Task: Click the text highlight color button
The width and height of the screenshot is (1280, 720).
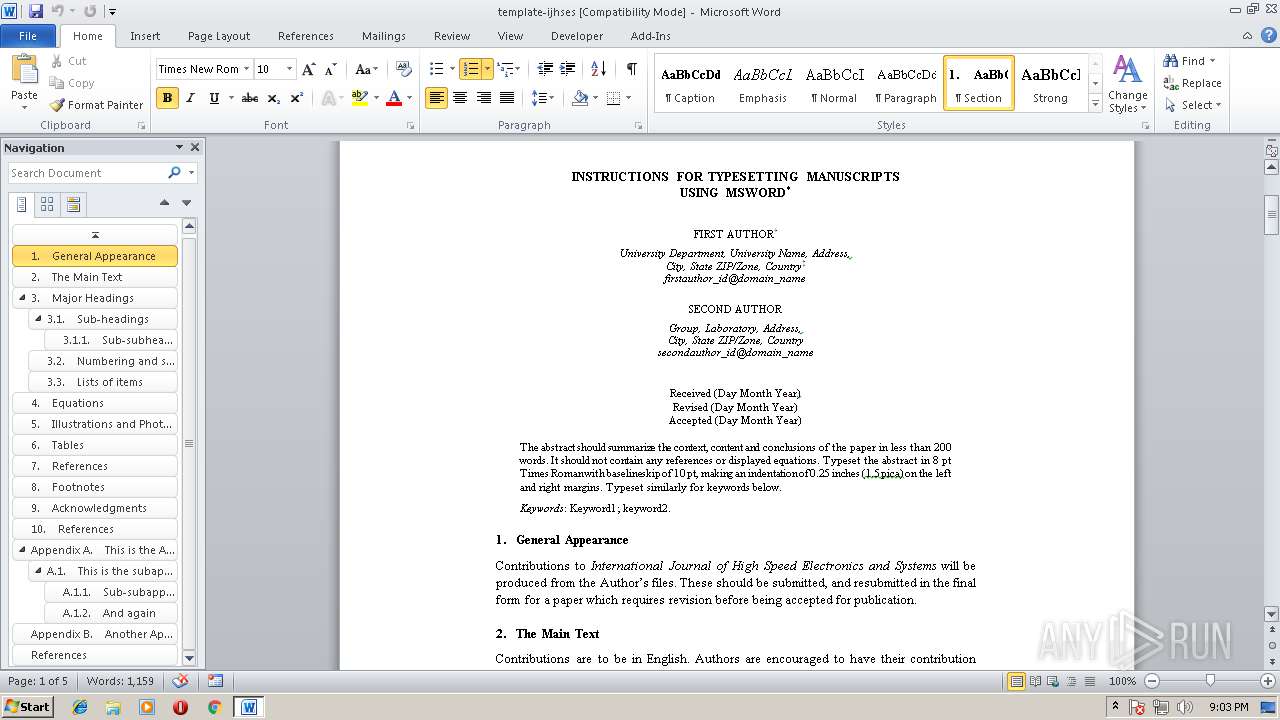Action: click(359, 98)
